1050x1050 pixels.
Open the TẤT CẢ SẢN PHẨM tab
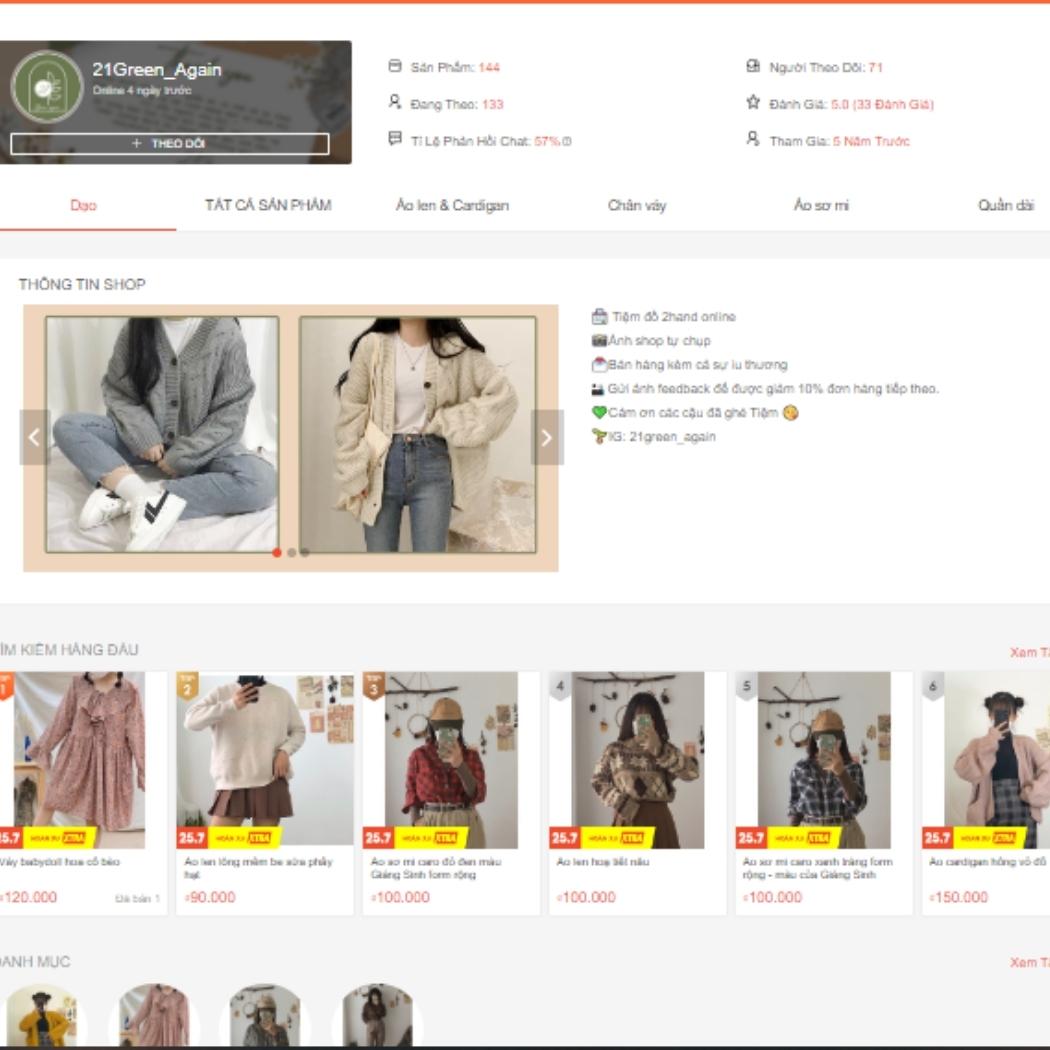click(x=268, y=206)
